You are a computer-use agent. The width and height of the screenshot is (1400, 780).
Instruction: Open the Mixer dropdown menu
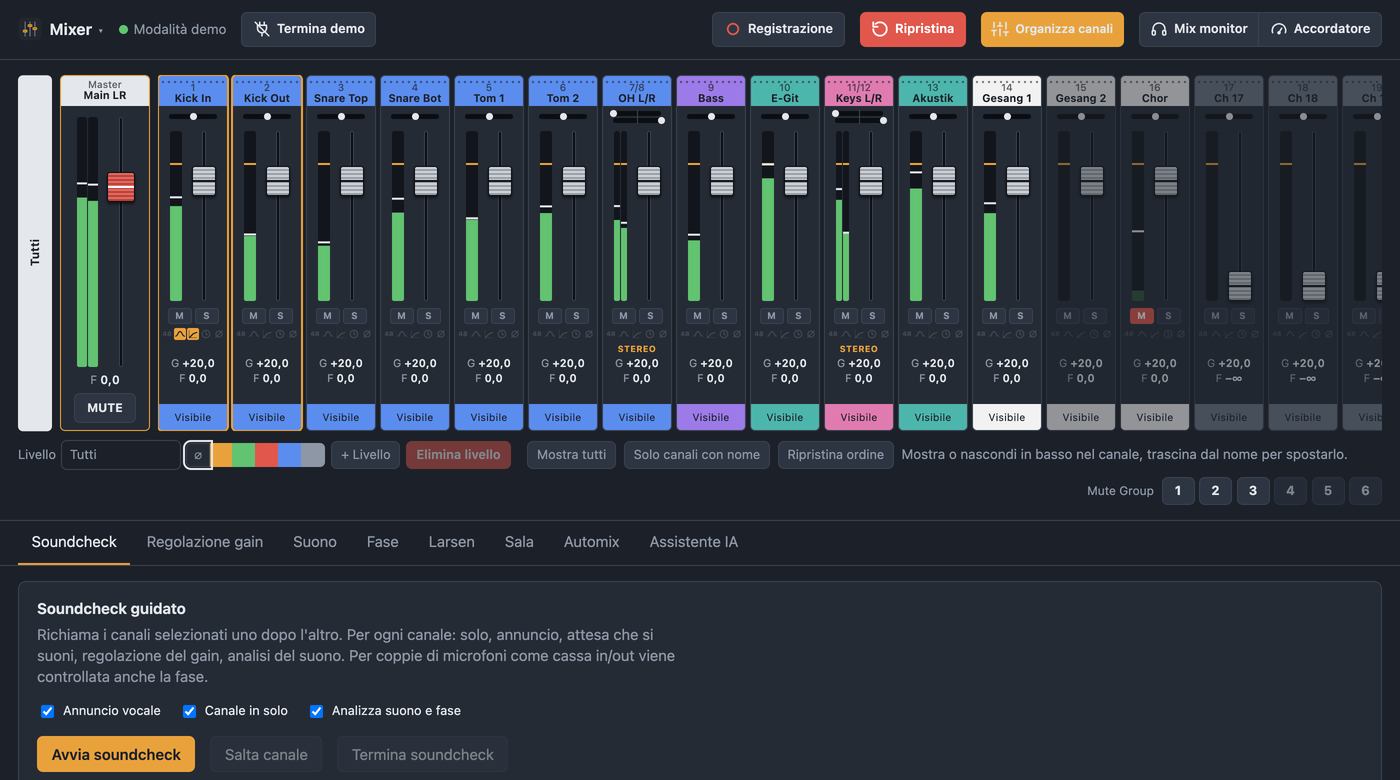point(76,30)
